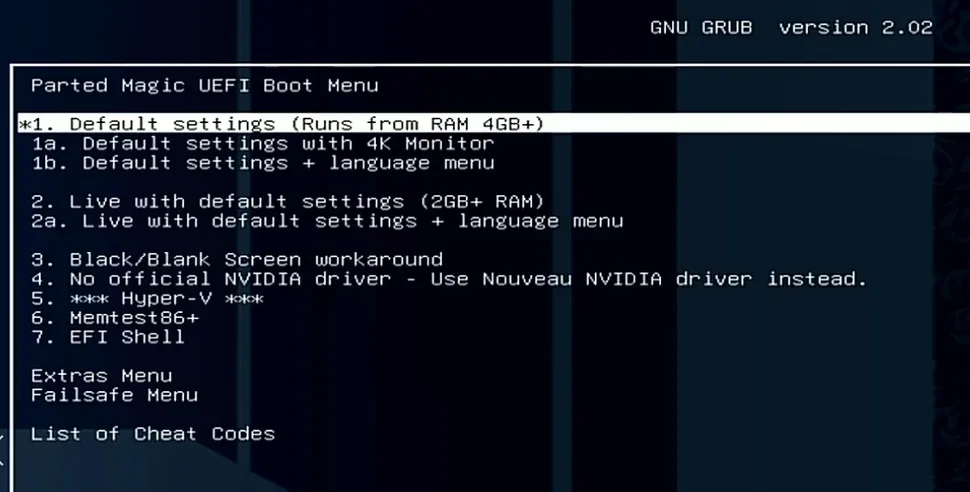
Task: Select 1b Default settings + language menu
Action: 263,163
